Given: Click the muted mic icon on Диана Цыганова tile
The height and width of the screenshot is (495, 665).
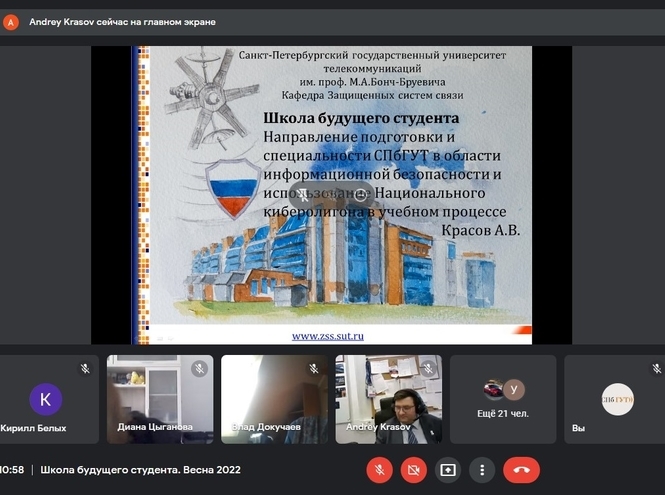Looking at the screenshot, I should coord(199,369).
